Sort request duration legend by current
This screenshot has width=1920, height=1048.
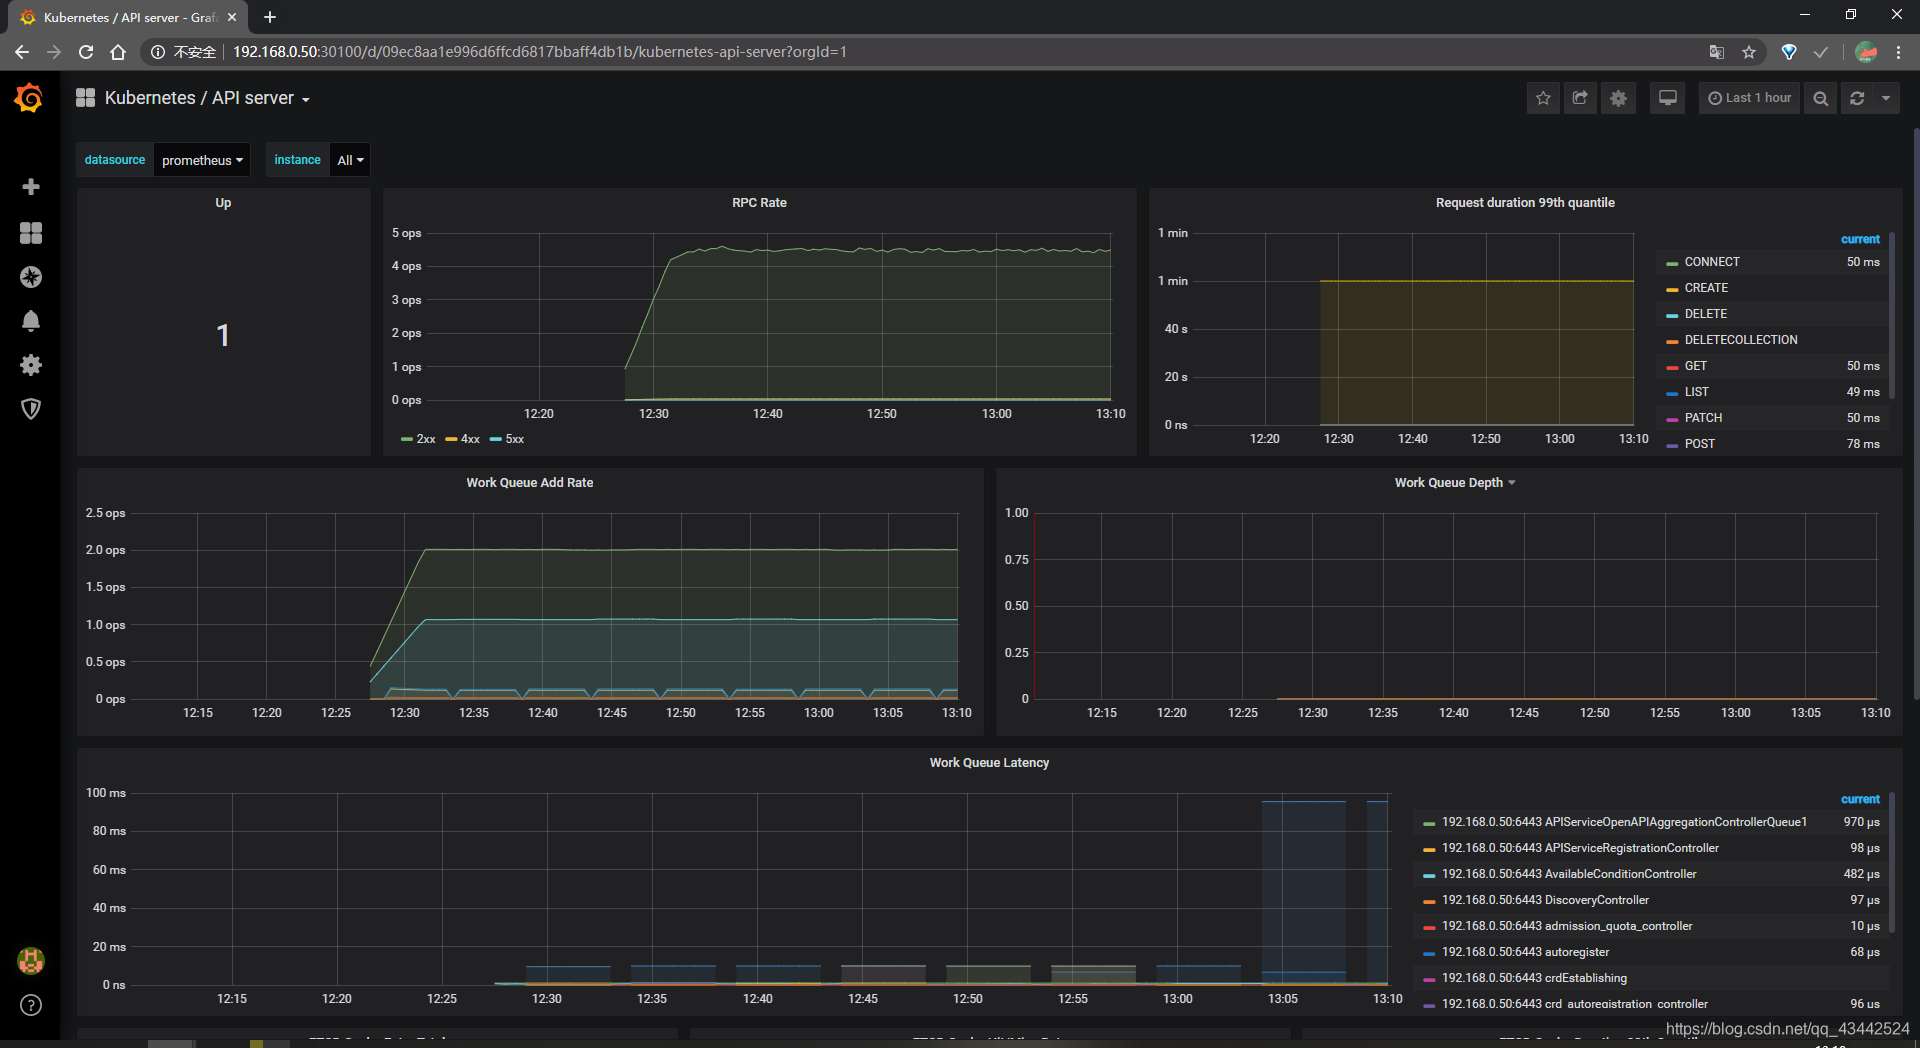(x=1860, y=239)
